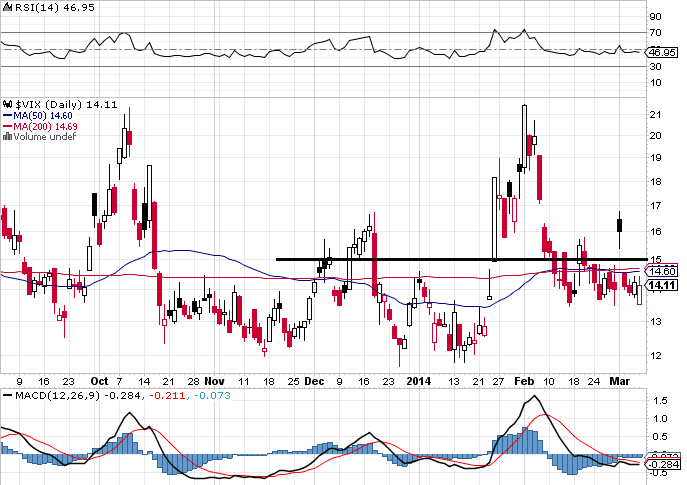Select the $VIX (Daily) 14.11 title
Image resolution: width=687 pixels, height=485 pixels.
(x=67, y=104)
